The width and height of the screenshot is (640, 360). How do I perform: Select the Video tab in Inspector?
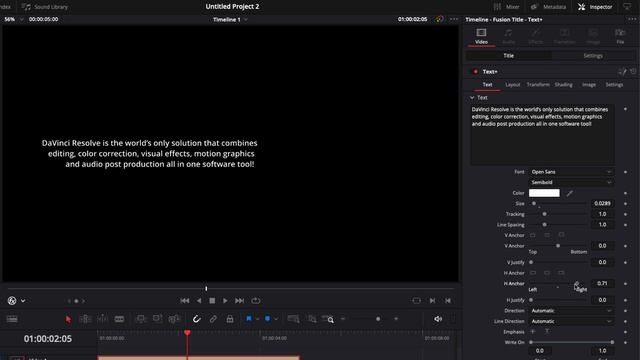tap(481, 36)
